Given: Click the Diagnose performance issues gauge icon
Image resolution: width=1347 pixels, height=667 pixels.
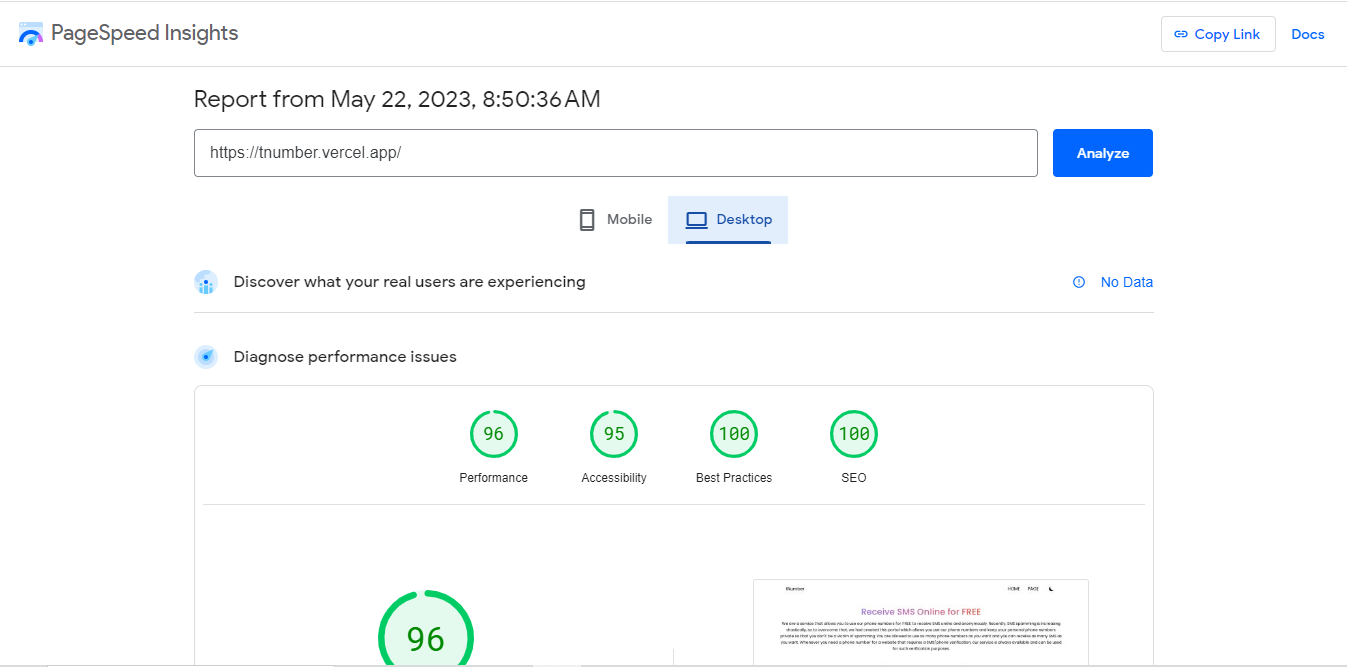Looking at the screenshot, I should pyautogui.click(x=206, y=356).
